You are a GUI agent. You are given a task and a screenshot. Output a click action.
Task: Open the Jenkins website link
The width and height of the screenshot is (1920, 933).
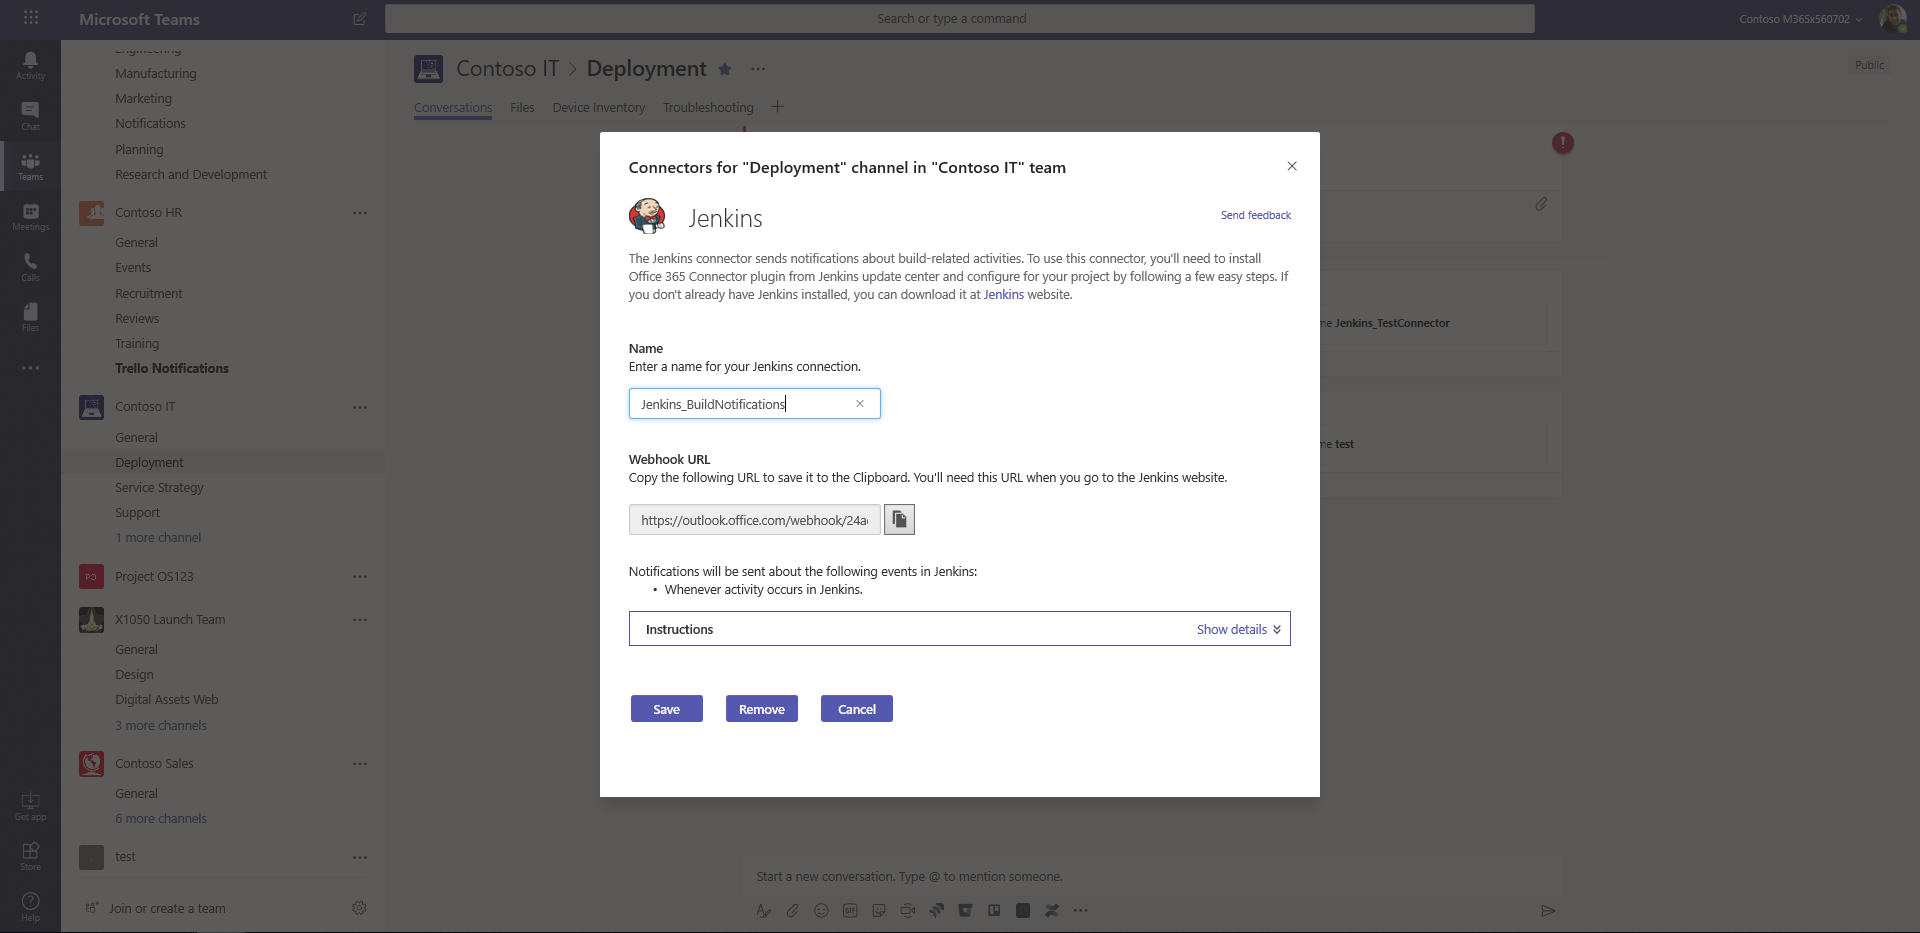tap(1003, 294)
